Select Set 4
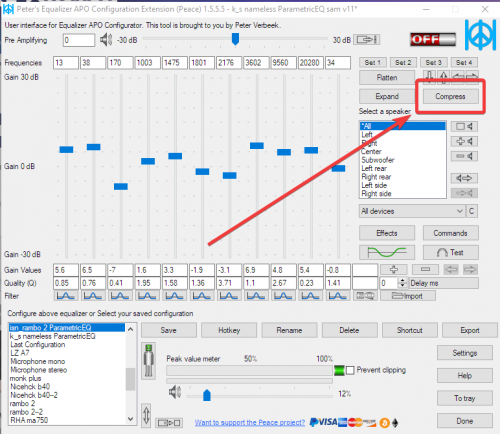The image size is (500, 434). point(464,62)
